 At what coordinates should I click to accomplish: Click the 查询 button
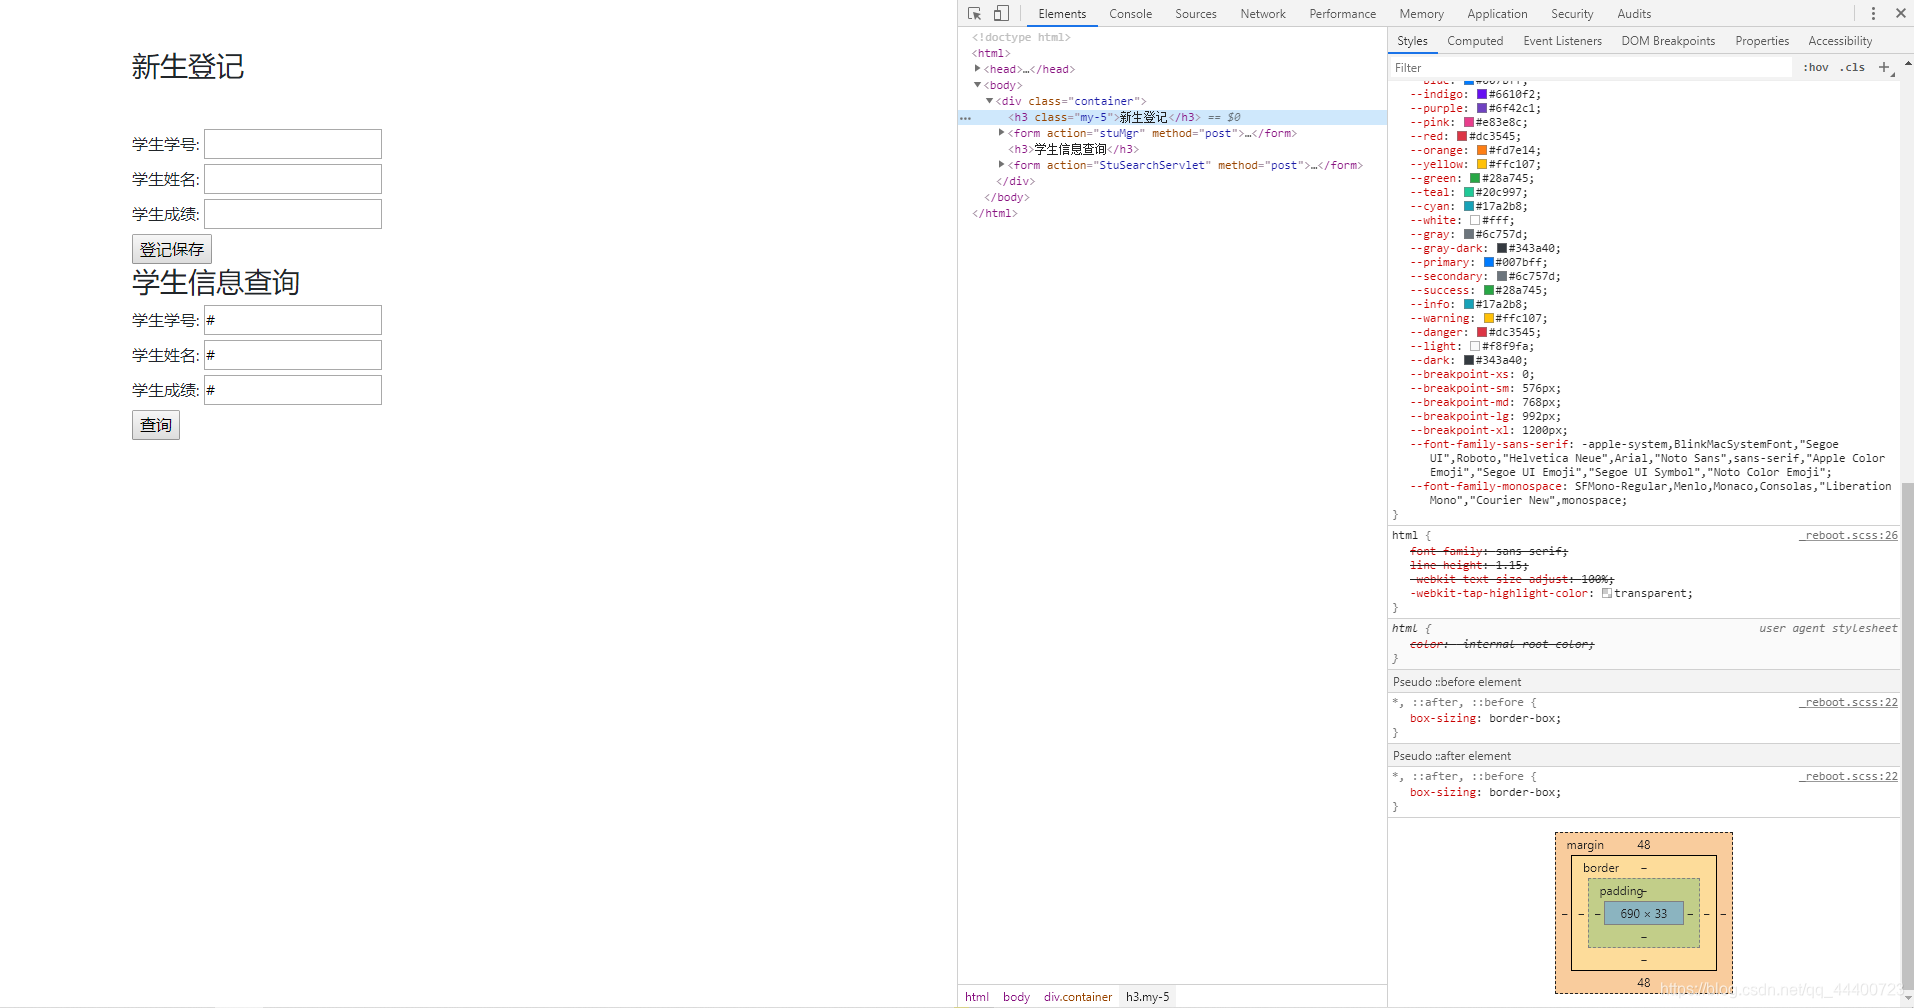point(156,425)
